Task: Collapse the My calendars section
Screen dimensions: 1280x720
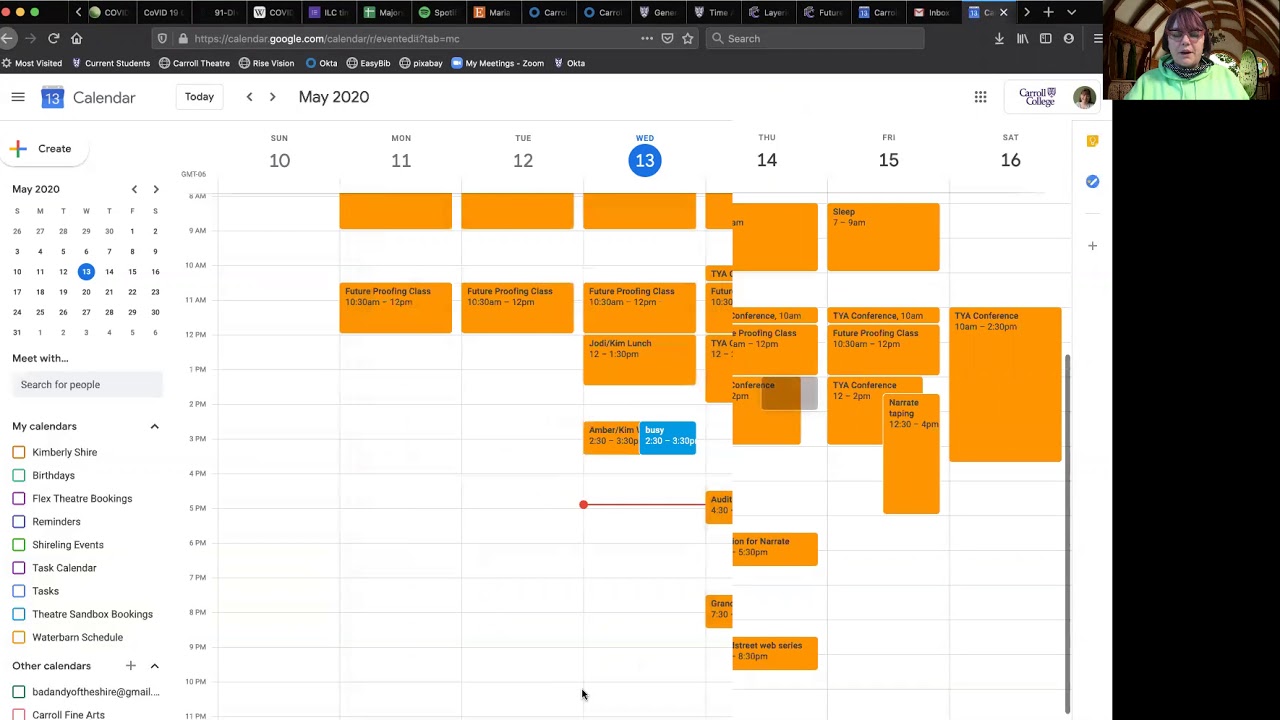Action: (x=154, y=426)
